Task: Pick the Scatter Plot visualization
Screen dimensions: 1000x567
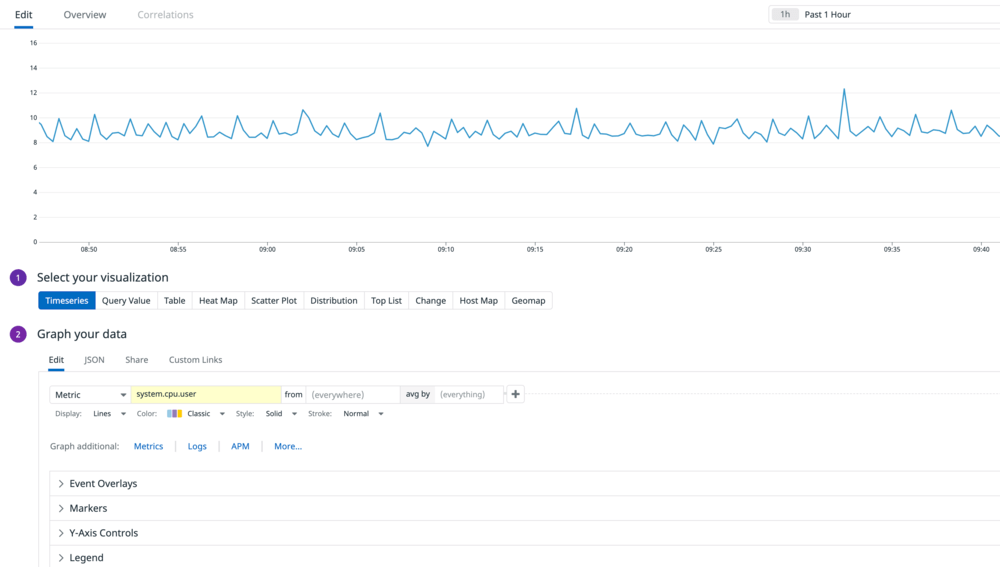Action: (x=274, y=300)
